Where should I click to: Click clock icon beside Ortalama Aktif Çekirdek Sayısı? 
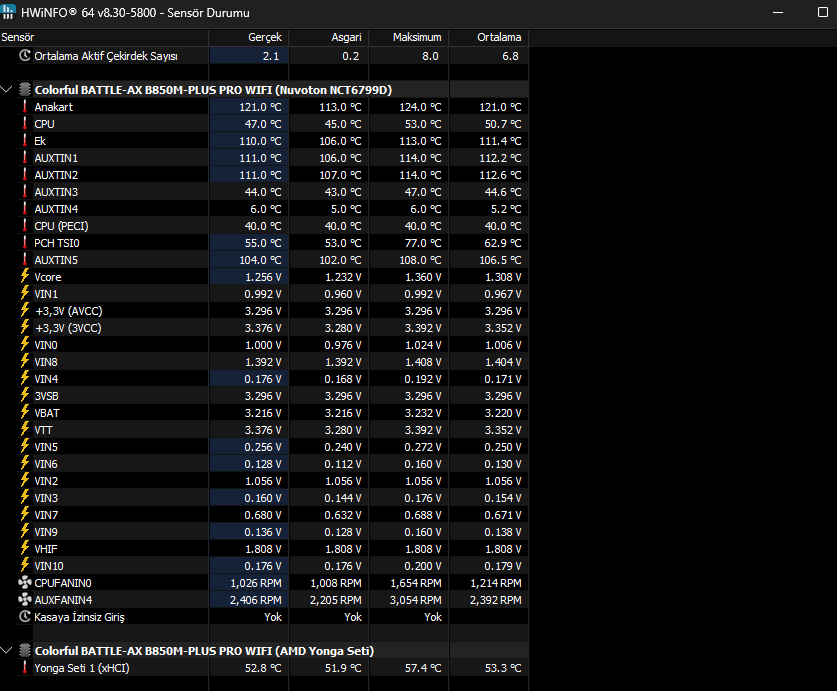(x=25, y=56)
